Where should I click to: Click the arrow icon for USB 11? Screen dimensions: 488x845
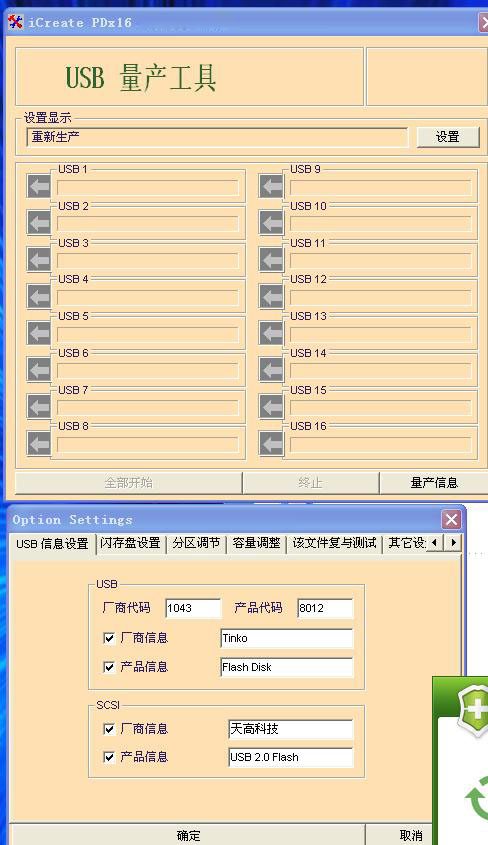click(x=271, y=260)
